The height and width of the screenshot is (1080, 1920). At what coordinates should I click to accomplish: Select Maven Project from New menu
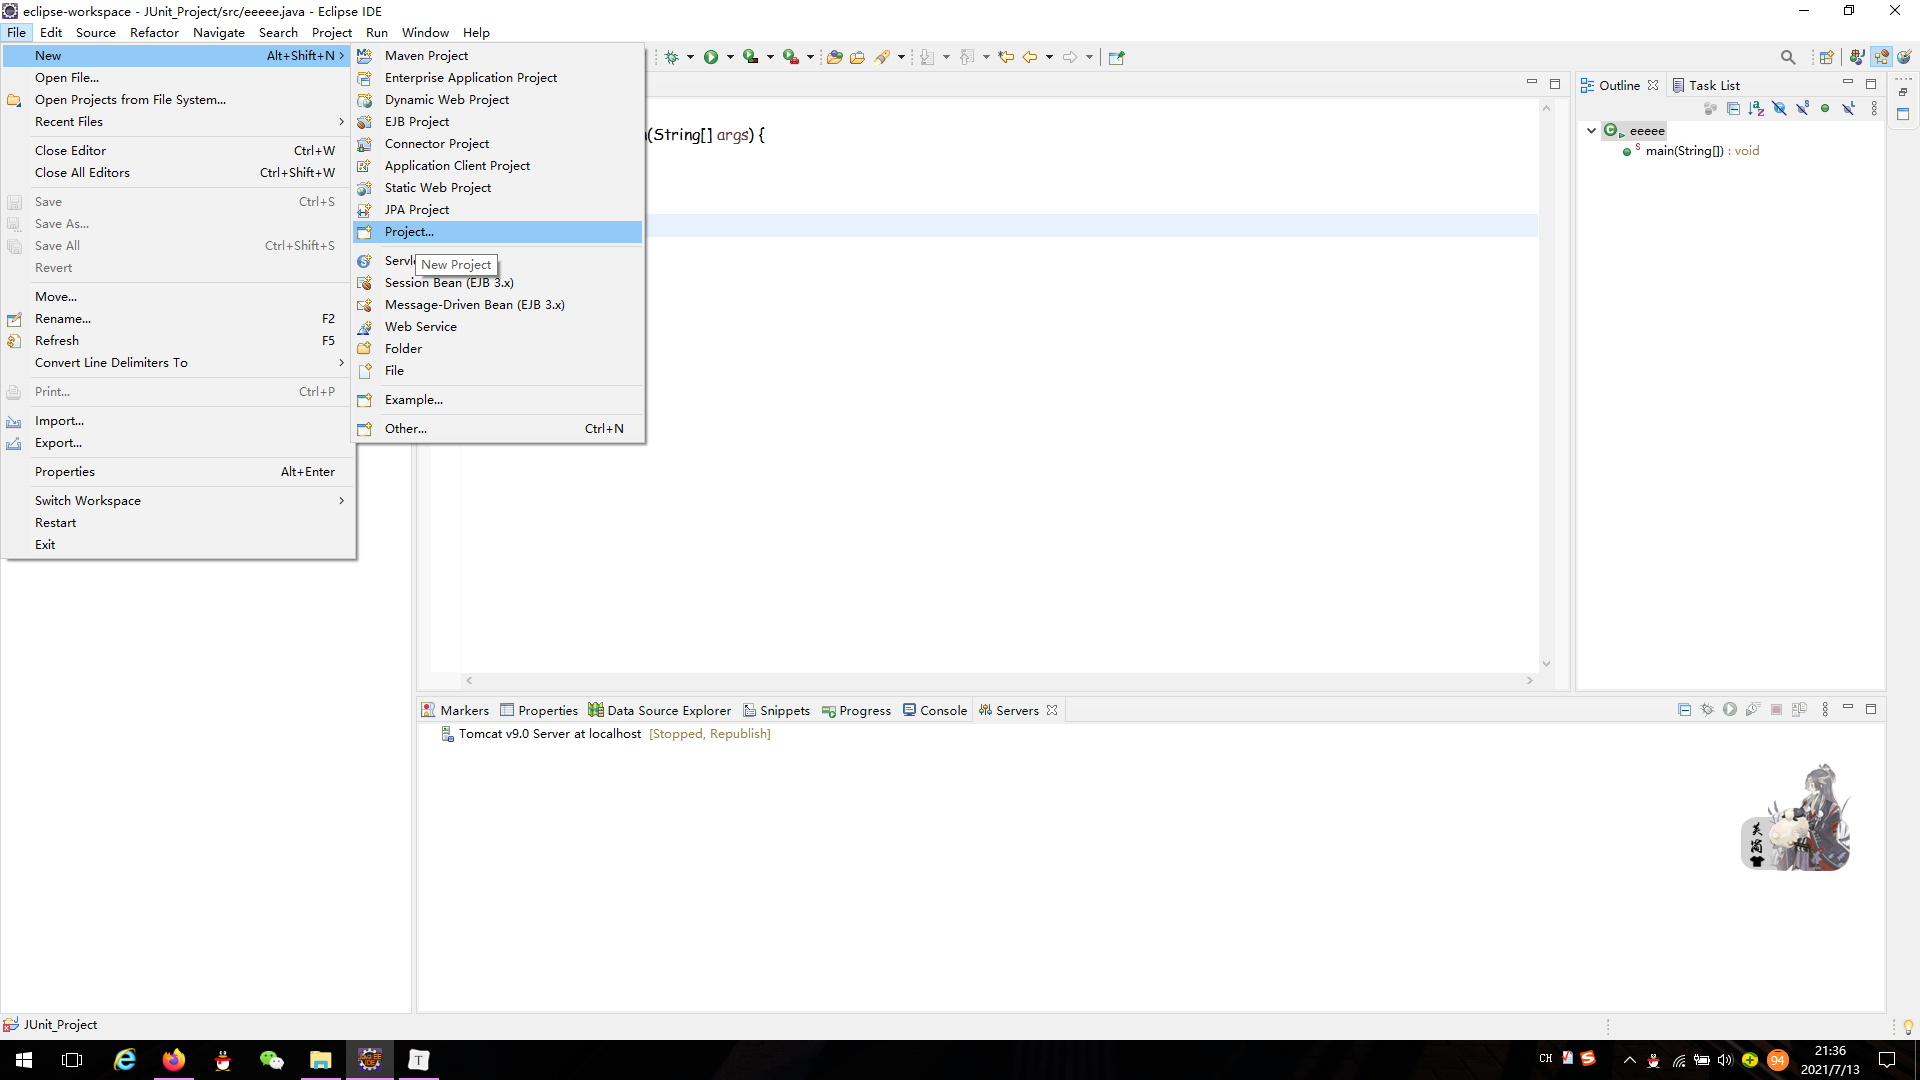[425, 55]
